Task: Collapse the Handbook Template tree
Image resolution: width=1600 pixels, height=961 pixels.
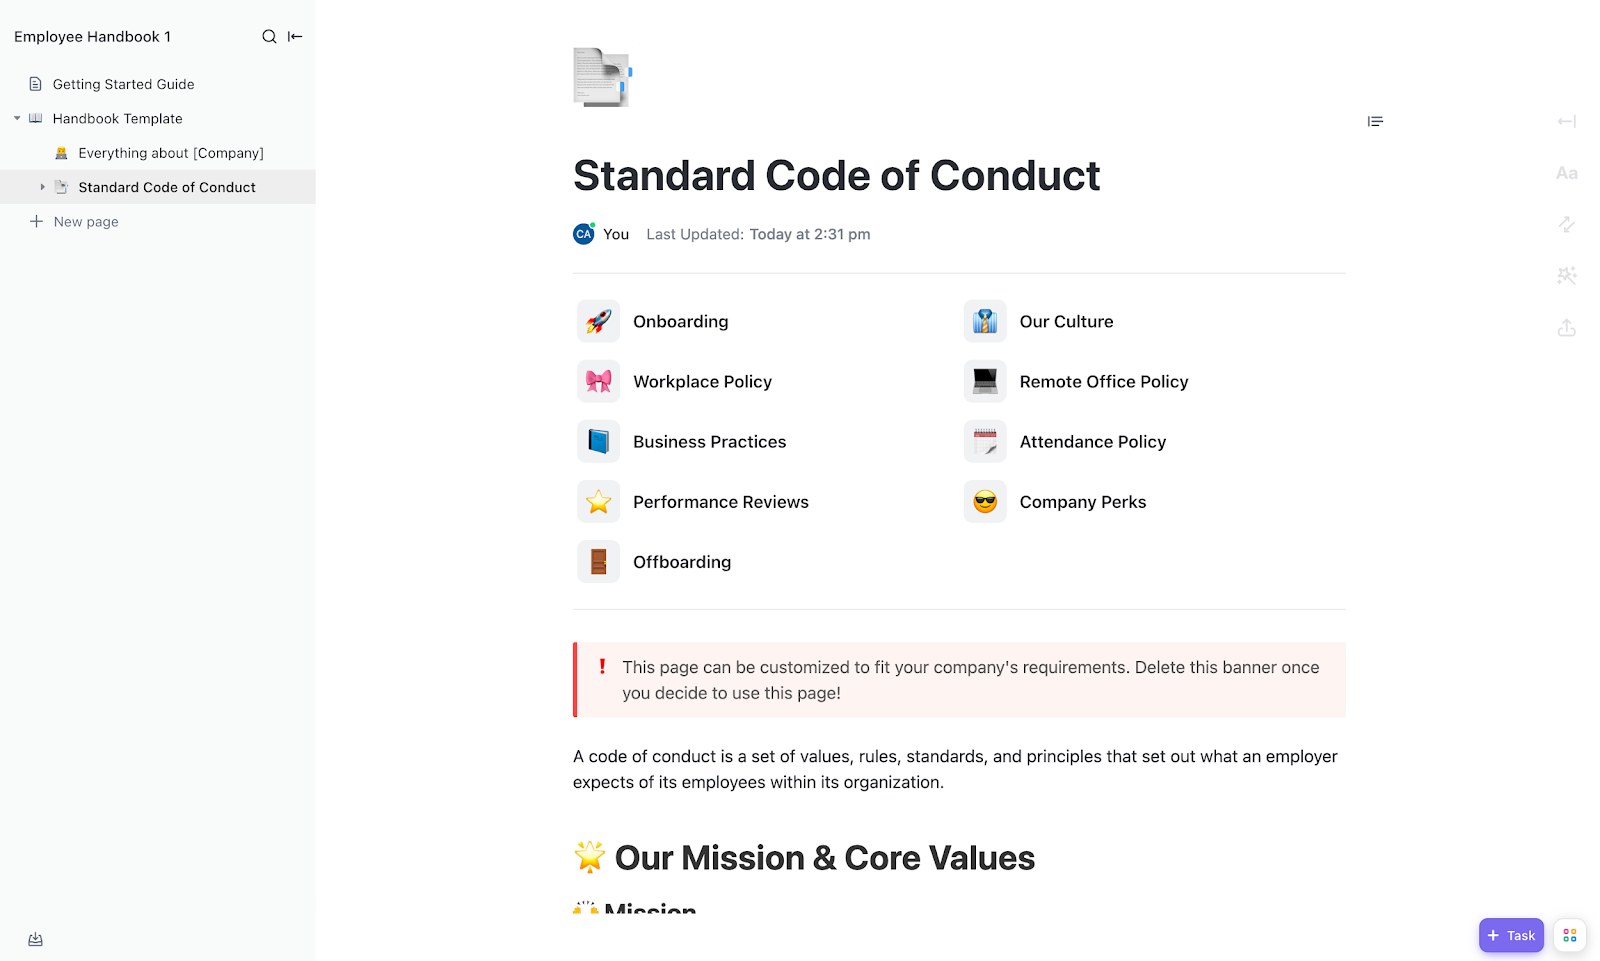Action: click(17, 119)
